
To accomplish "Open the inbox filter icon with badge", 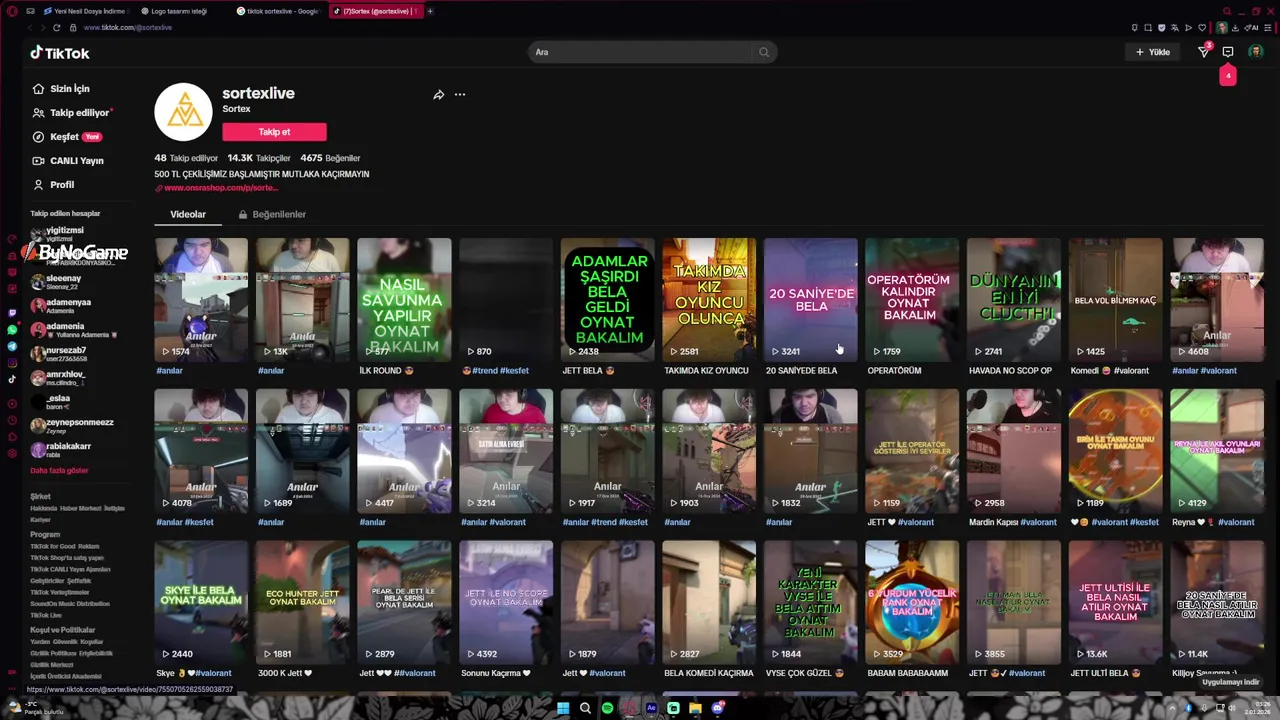I will click(1204, 52).
